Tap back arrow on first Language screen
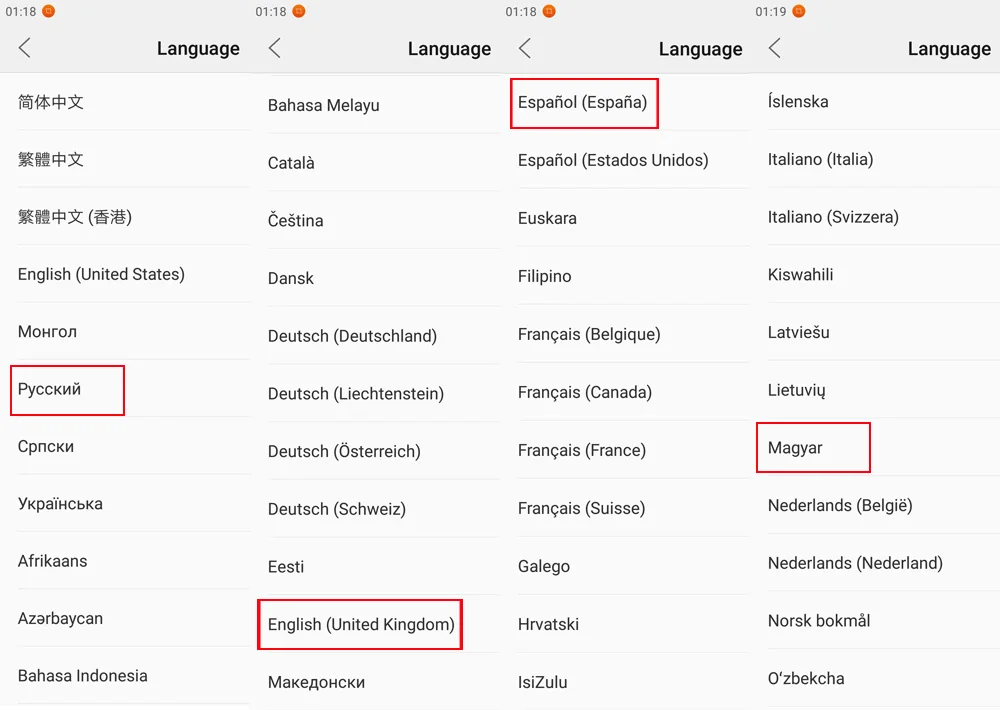The height and width of the screenshot is (710, 1000). pyautogui.click(x=25, y=48)
